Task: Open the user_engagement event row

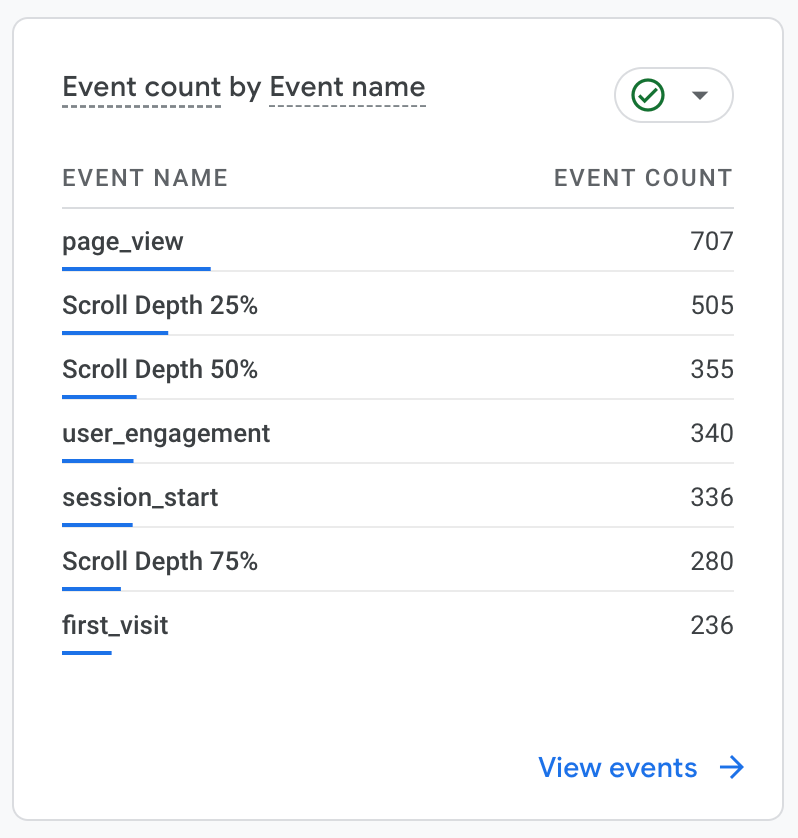Action: coord(166,434)
